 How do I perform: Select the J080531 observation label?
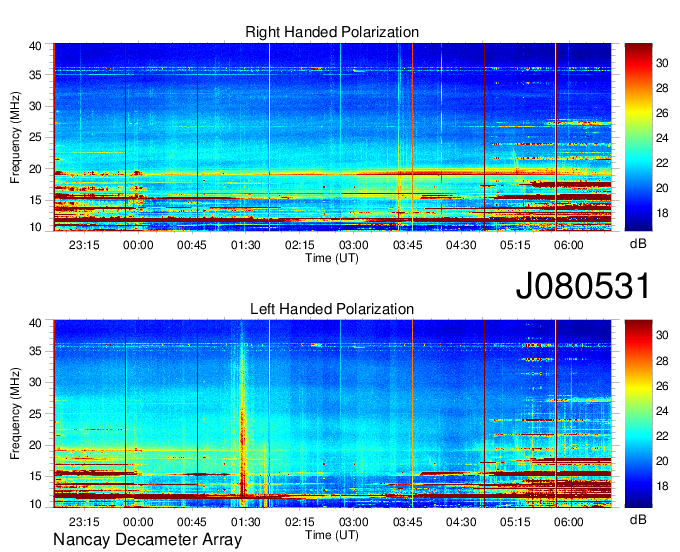pyautogui.click(x=583, y=285)
